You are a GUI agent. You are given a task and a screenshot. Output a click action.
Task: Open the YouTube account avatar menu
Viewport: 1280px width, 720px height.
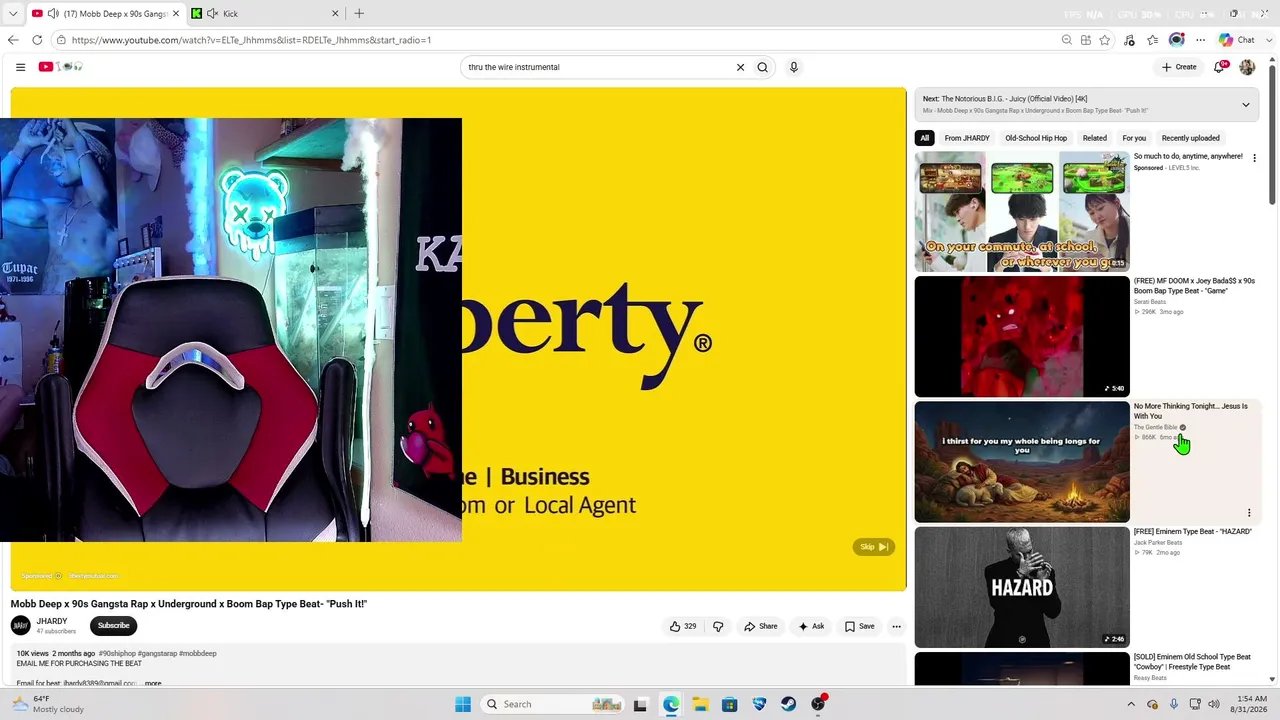1247,67
